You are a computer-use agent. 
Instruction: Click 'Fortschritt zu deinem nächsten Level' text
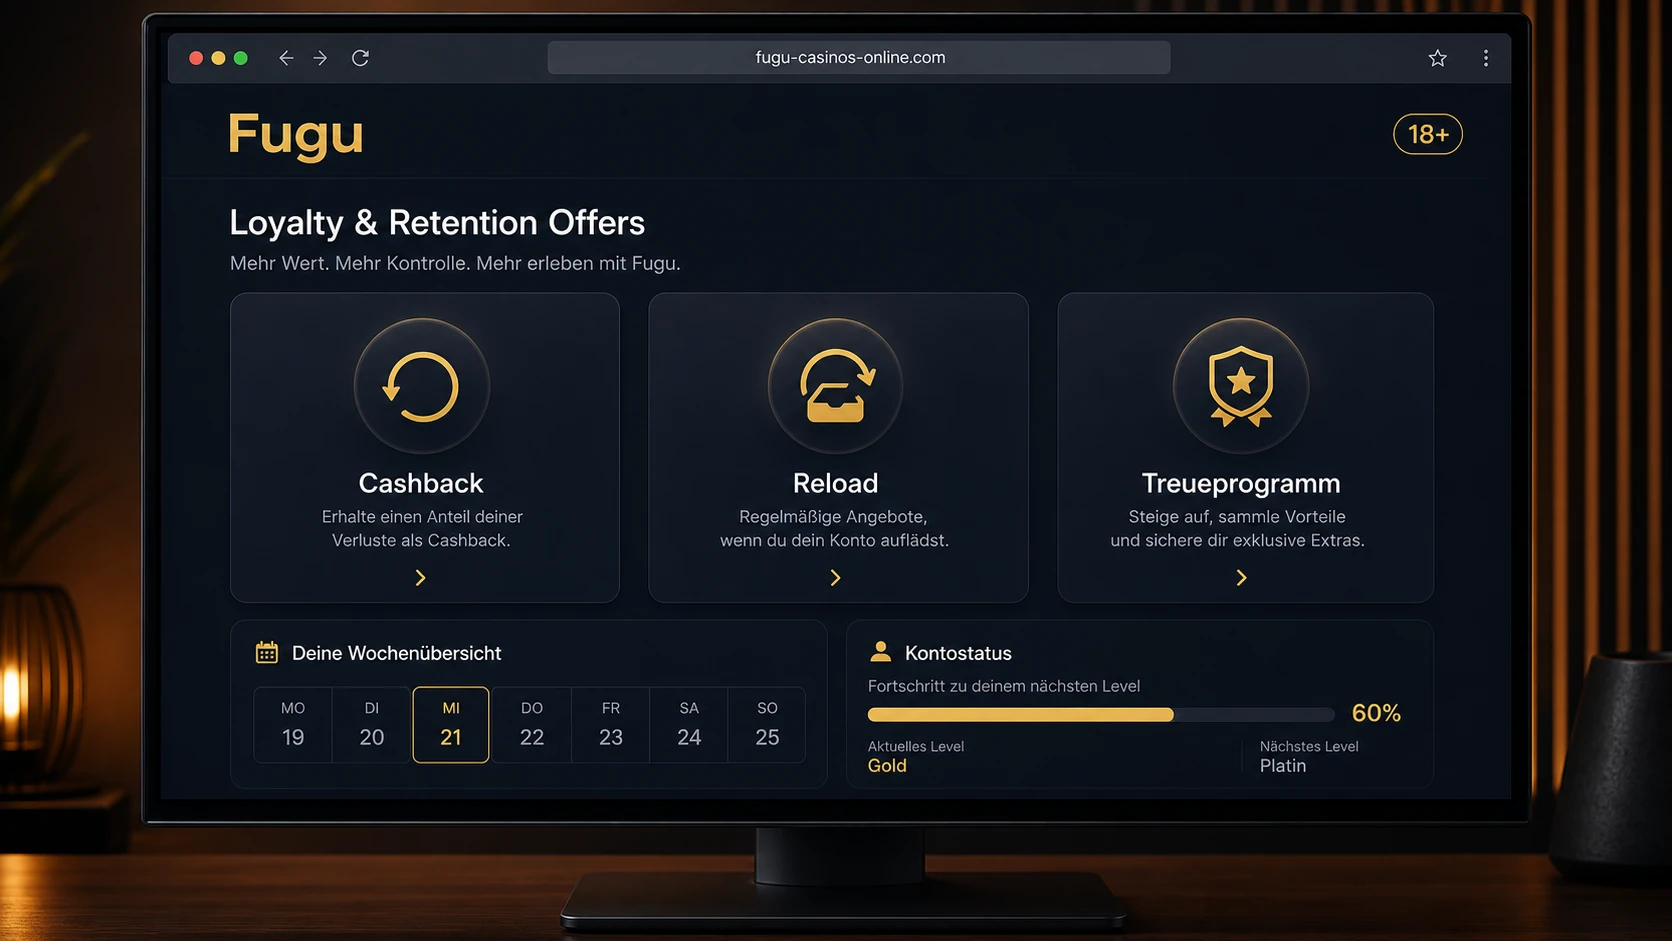(1004, 686)
